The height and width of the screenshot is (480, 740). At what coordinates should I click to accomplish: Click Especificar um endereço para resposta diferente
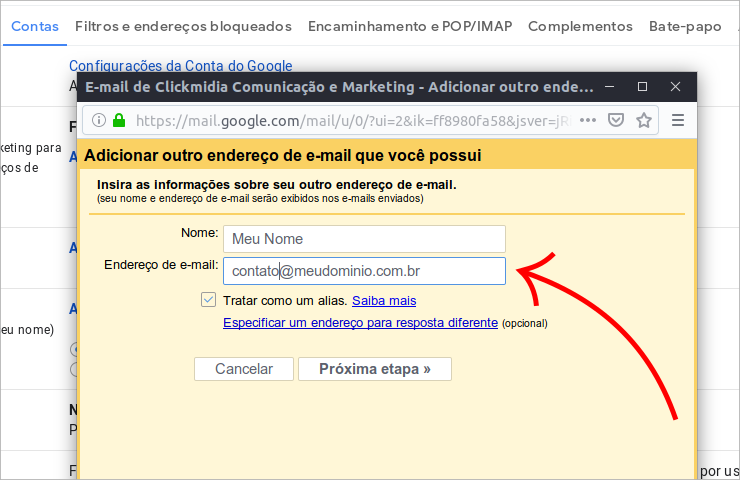360,323
